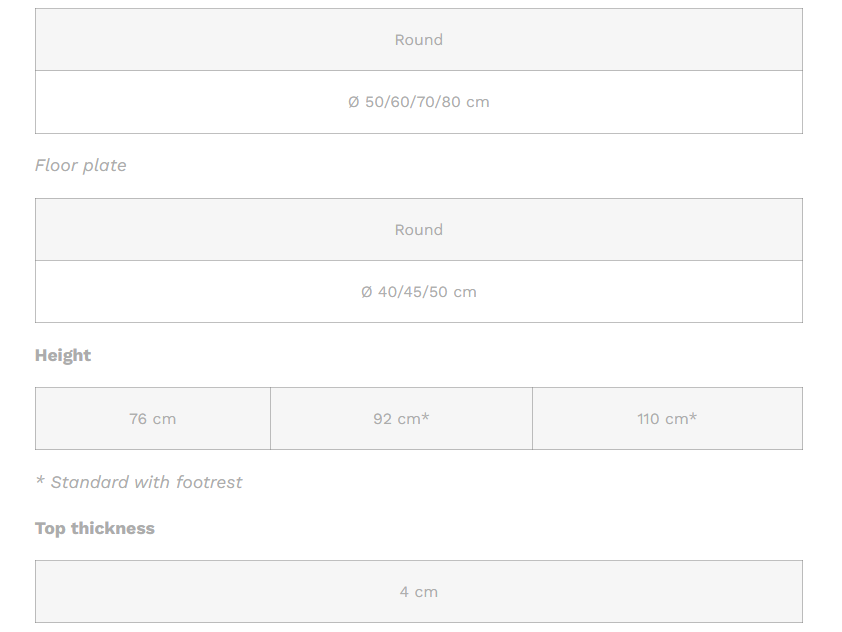This screenshot has height=632, width=842.
Task: Choose the 76 cm height cell
Action: click(x=152, y=419)
